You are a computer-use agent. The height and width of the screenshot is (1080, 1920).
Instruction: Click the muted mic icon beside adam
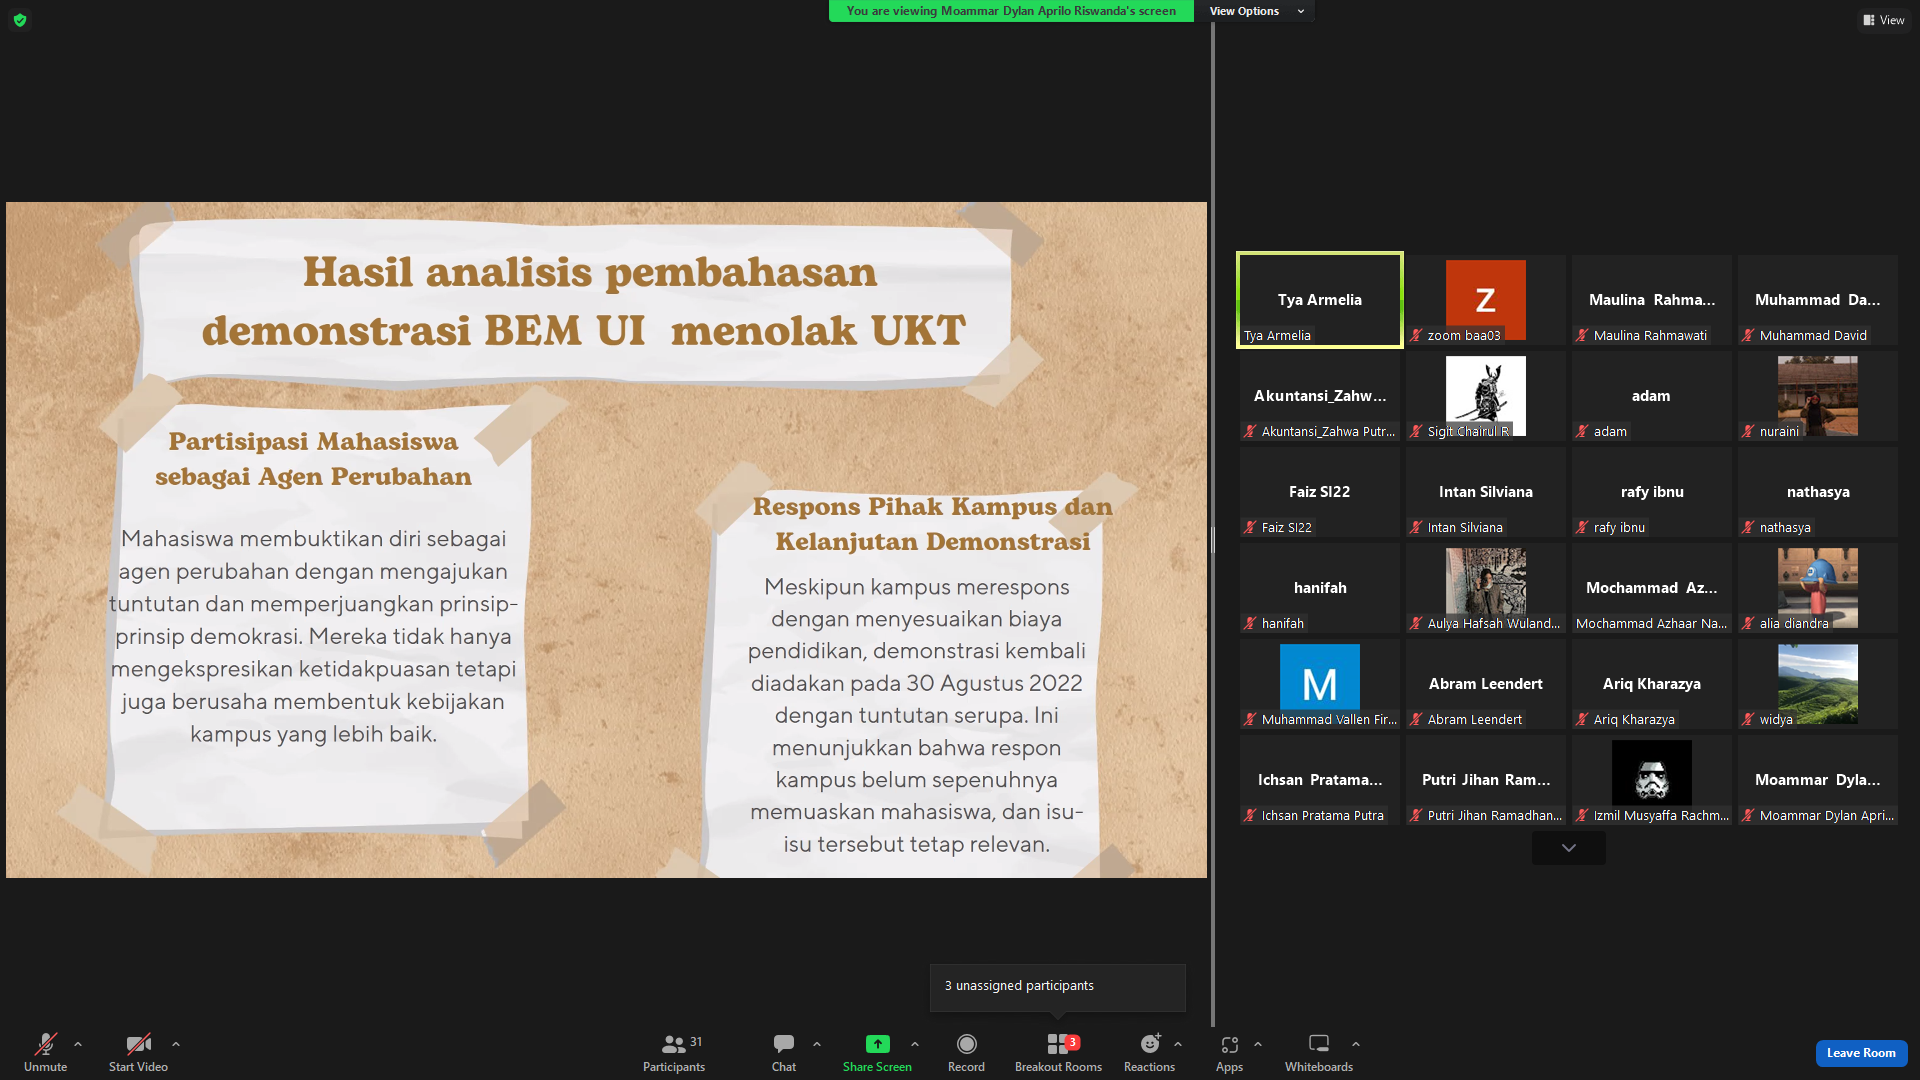tap(1582, 432)
